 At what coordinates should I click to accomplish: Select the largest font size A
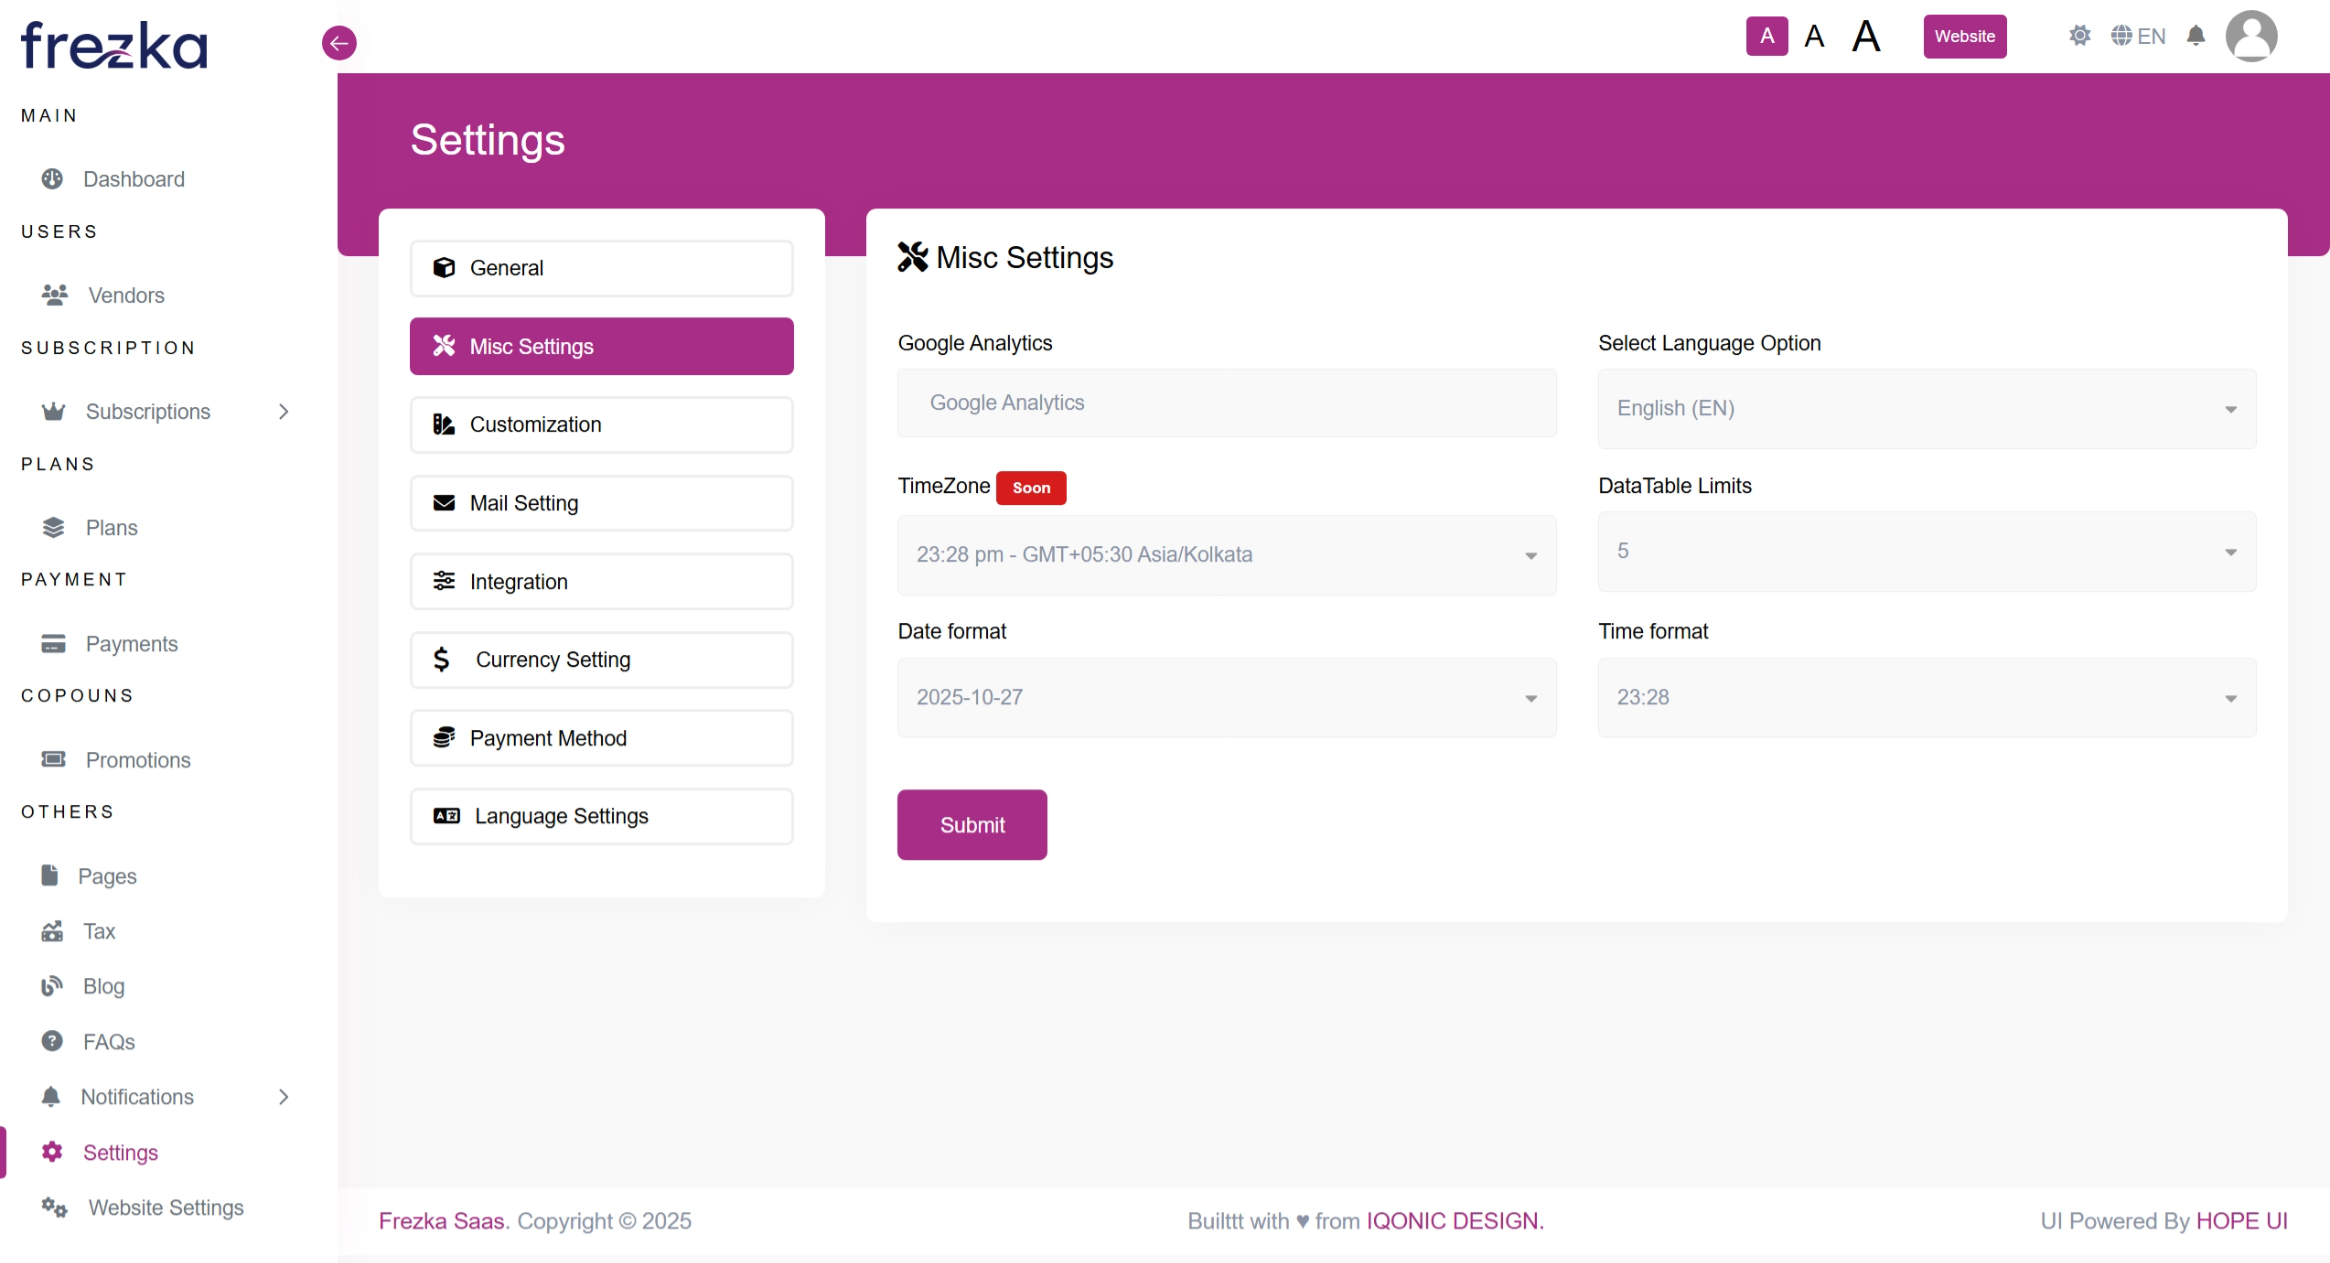pos(1865,37)
